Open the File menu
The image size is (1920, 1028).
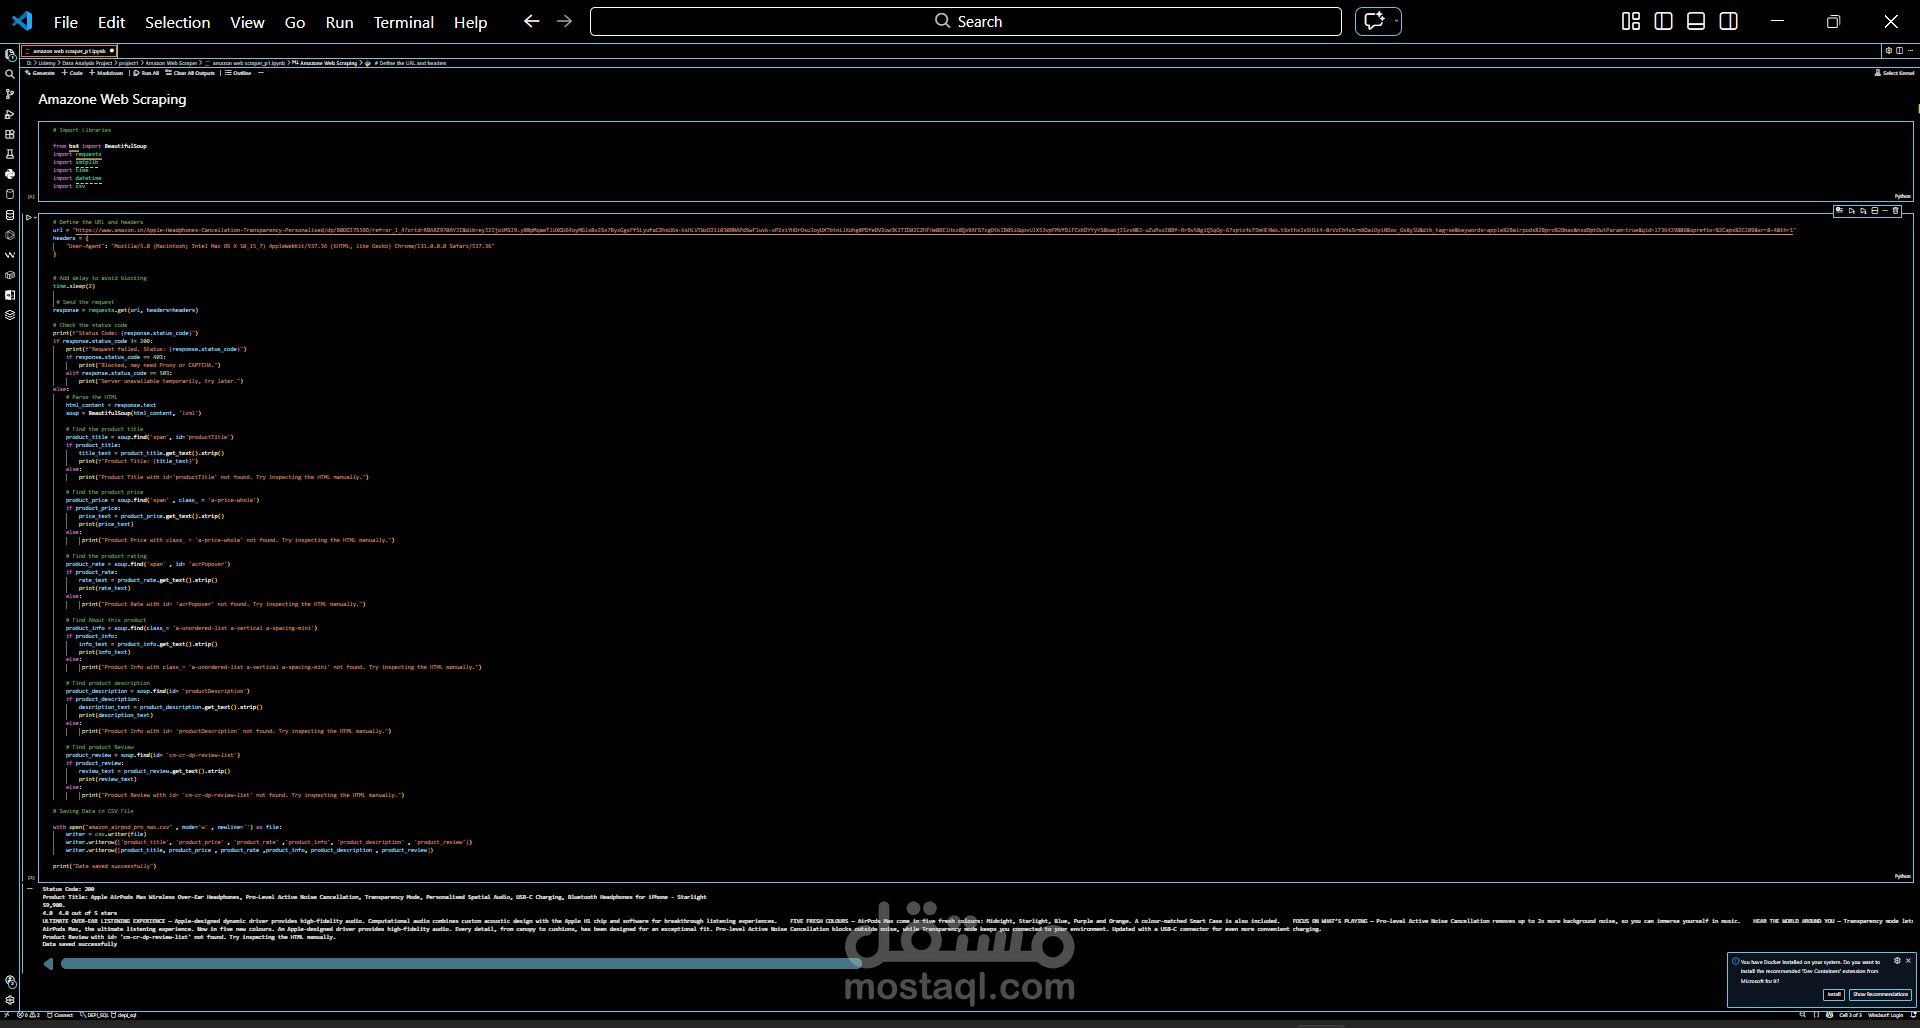[66, 22]
